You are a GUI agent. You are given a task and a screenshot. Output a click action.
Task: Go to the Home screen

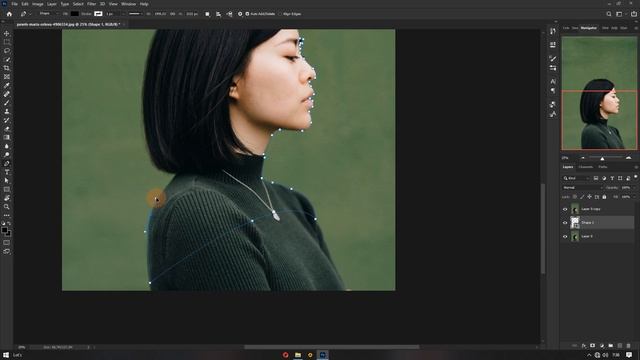(9, 14)
